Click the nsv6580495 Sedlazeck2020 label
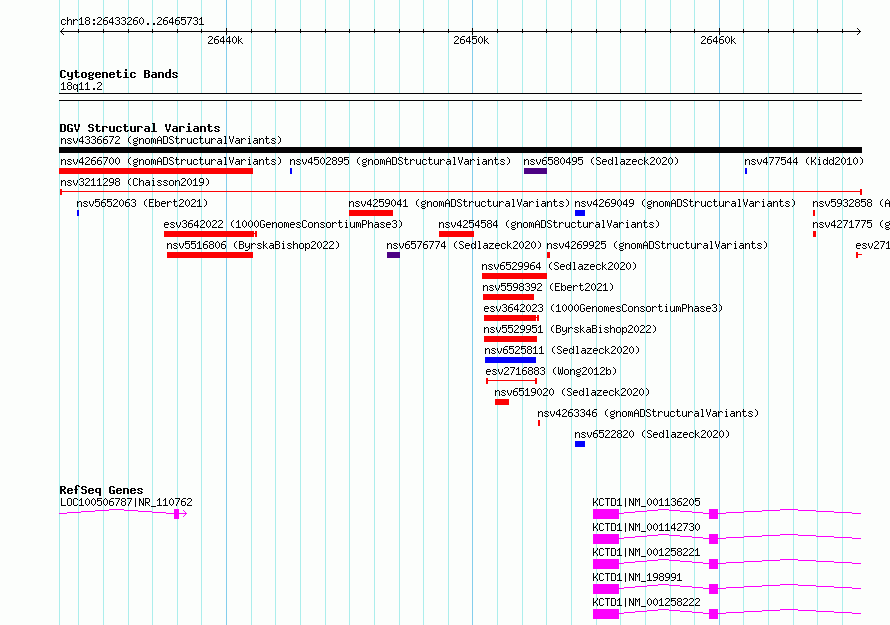Image resolution: width=890 pixels, height=625 pixels. (x=601, y=161)
